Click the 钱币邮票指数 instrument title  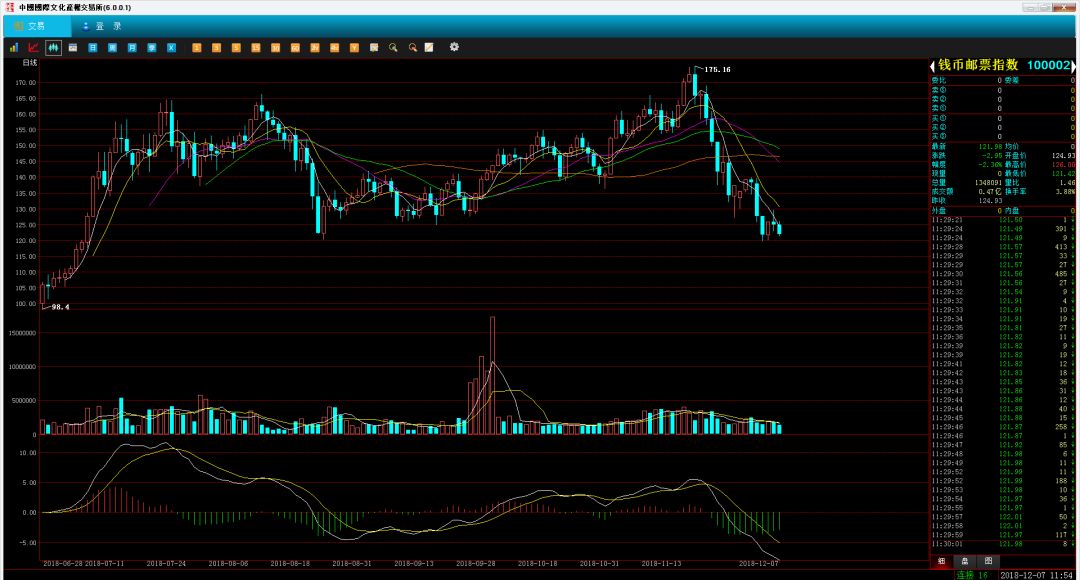(977, 65)
